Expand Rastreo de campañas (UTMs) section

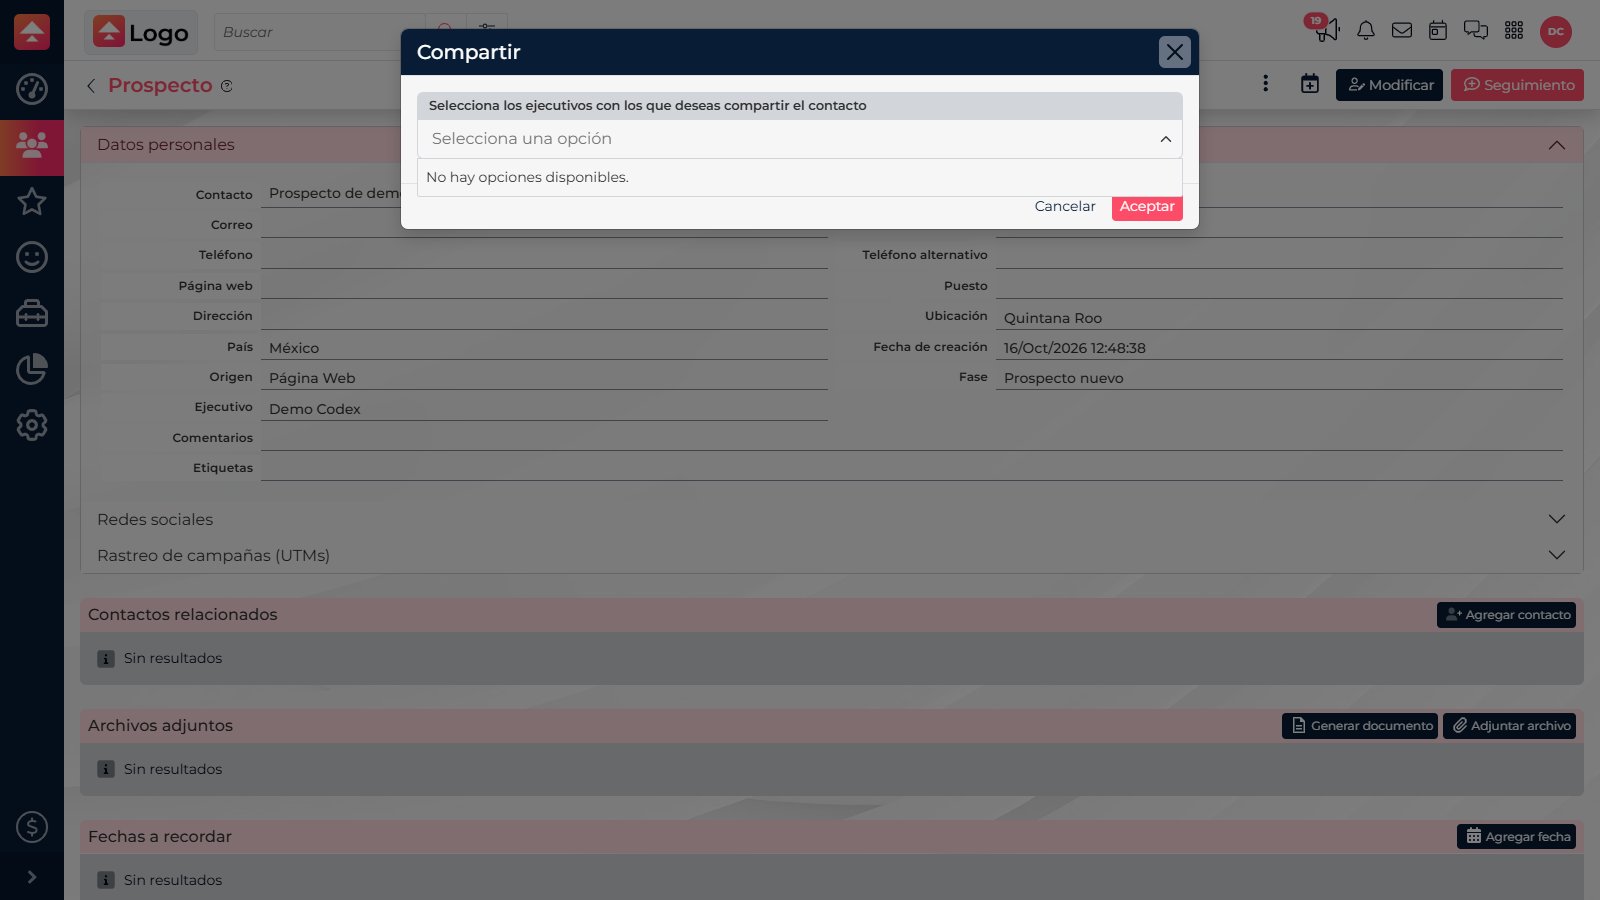[1557, 555]
